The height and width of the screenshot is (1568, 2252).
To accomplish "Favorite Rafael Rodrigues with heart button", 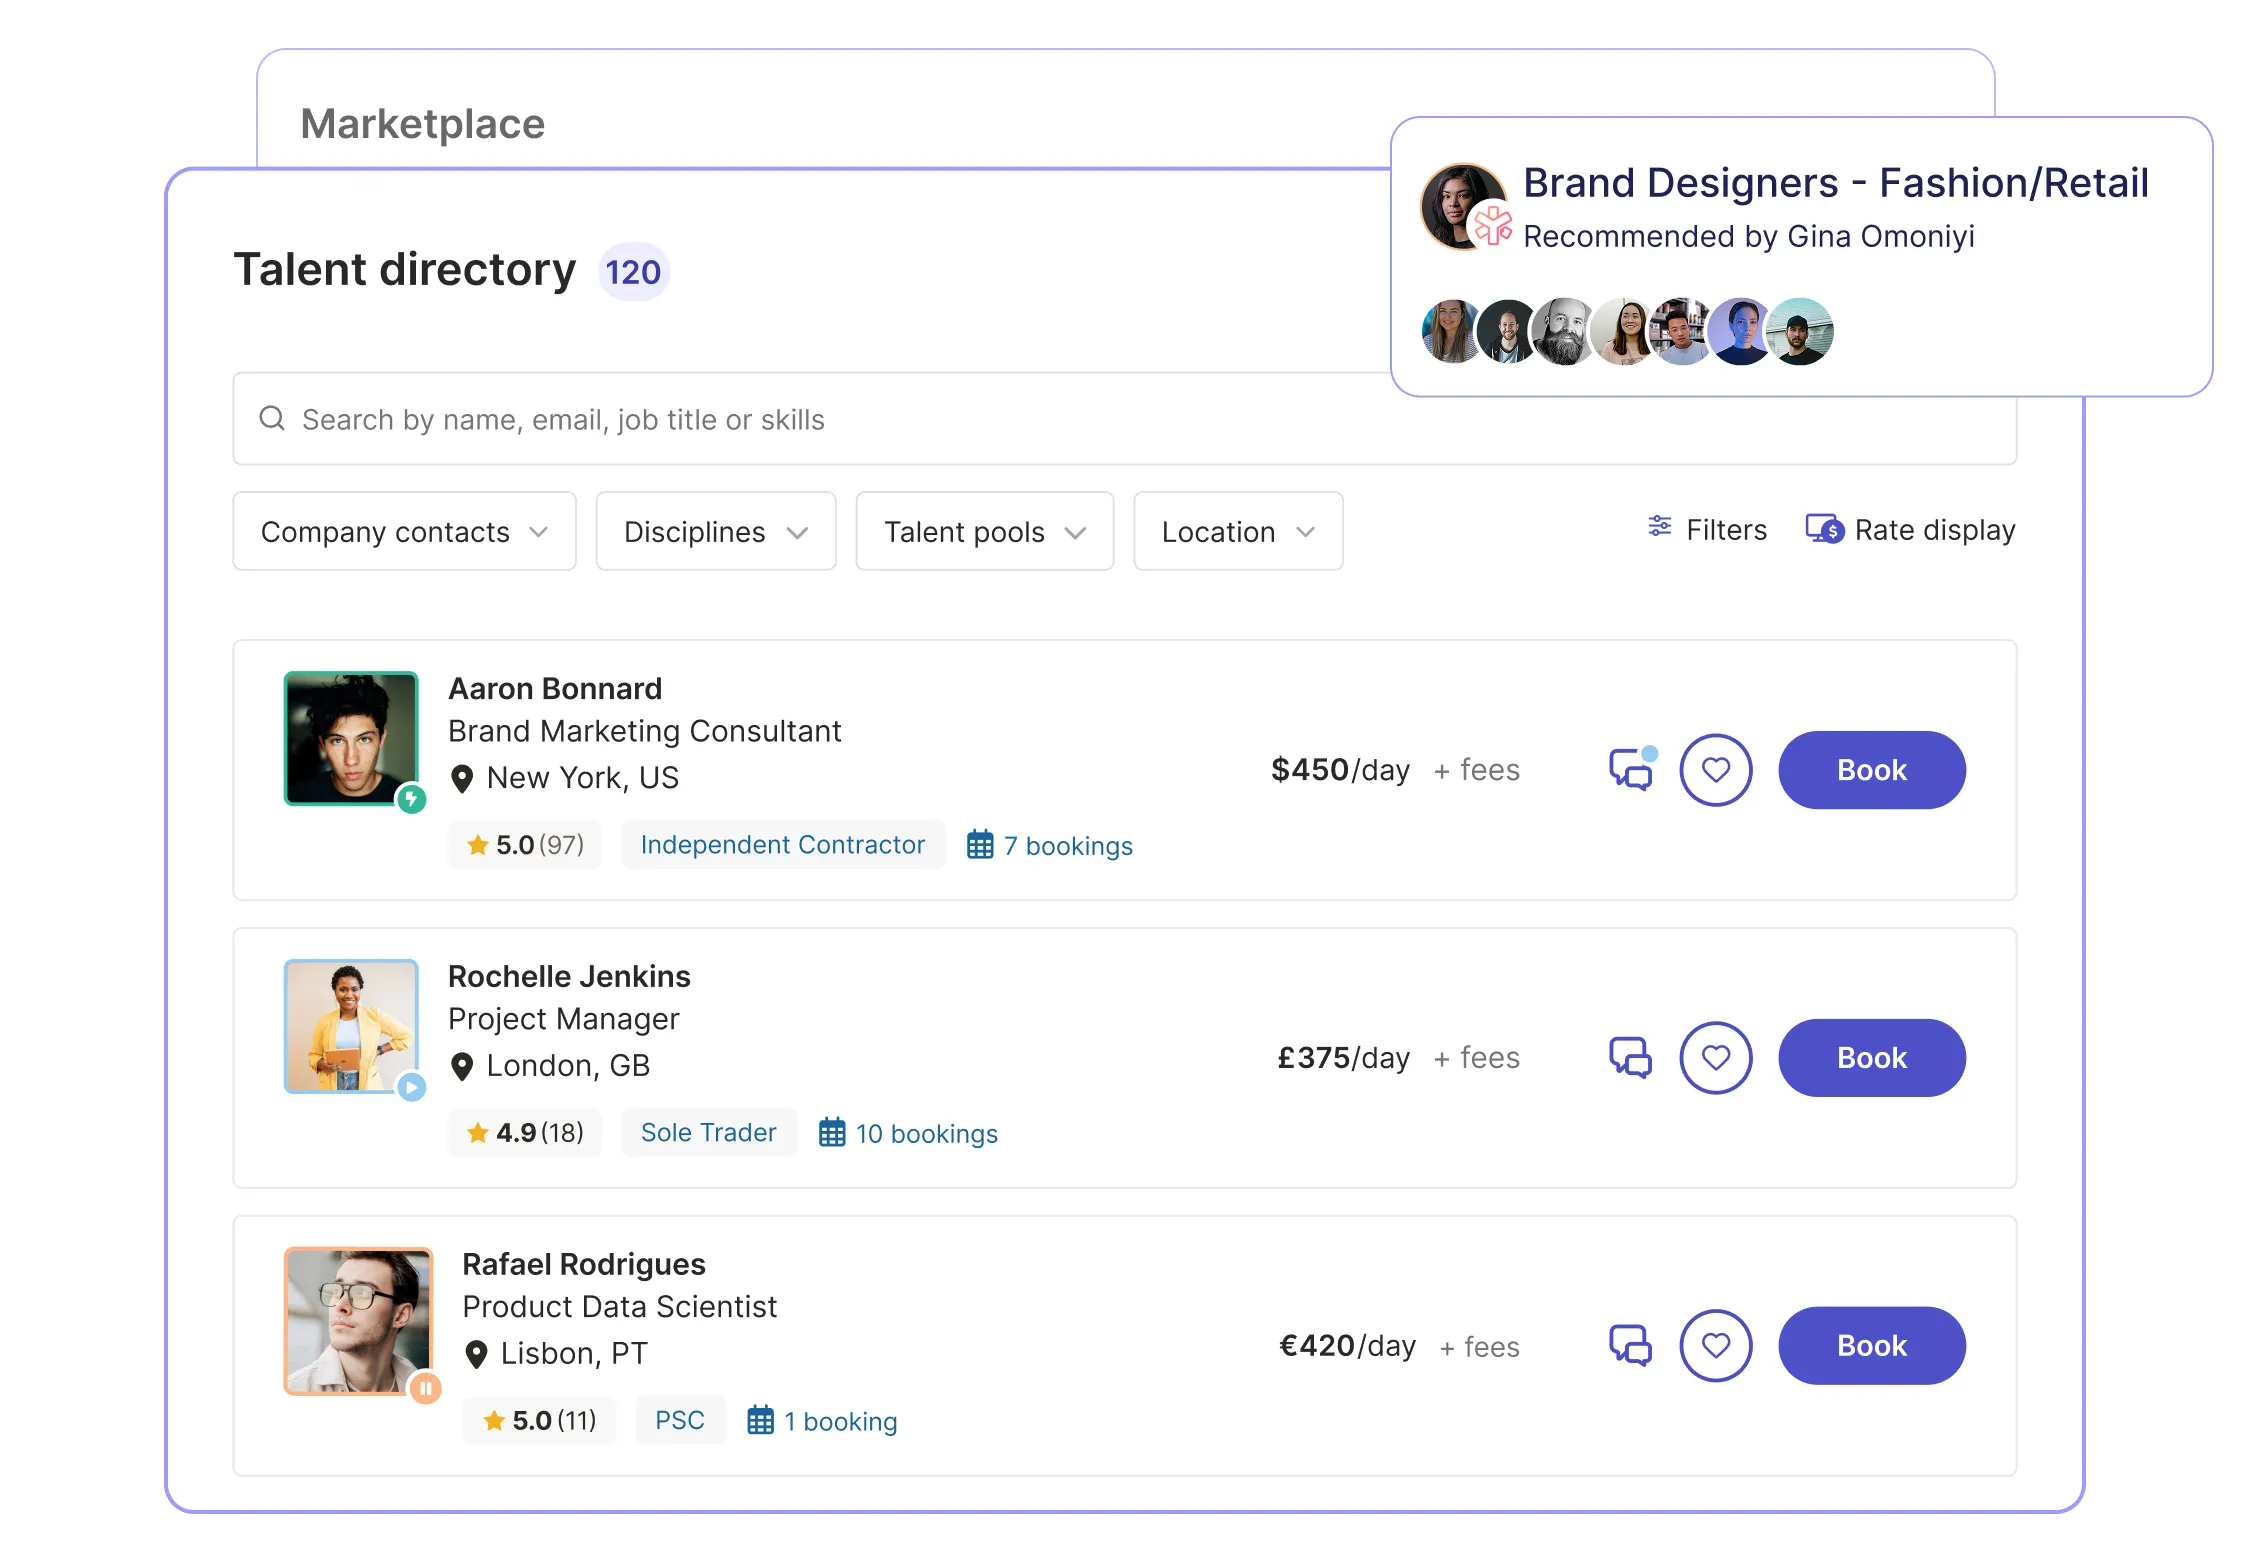I will pyautogui.click(x=1715, y=1345).
